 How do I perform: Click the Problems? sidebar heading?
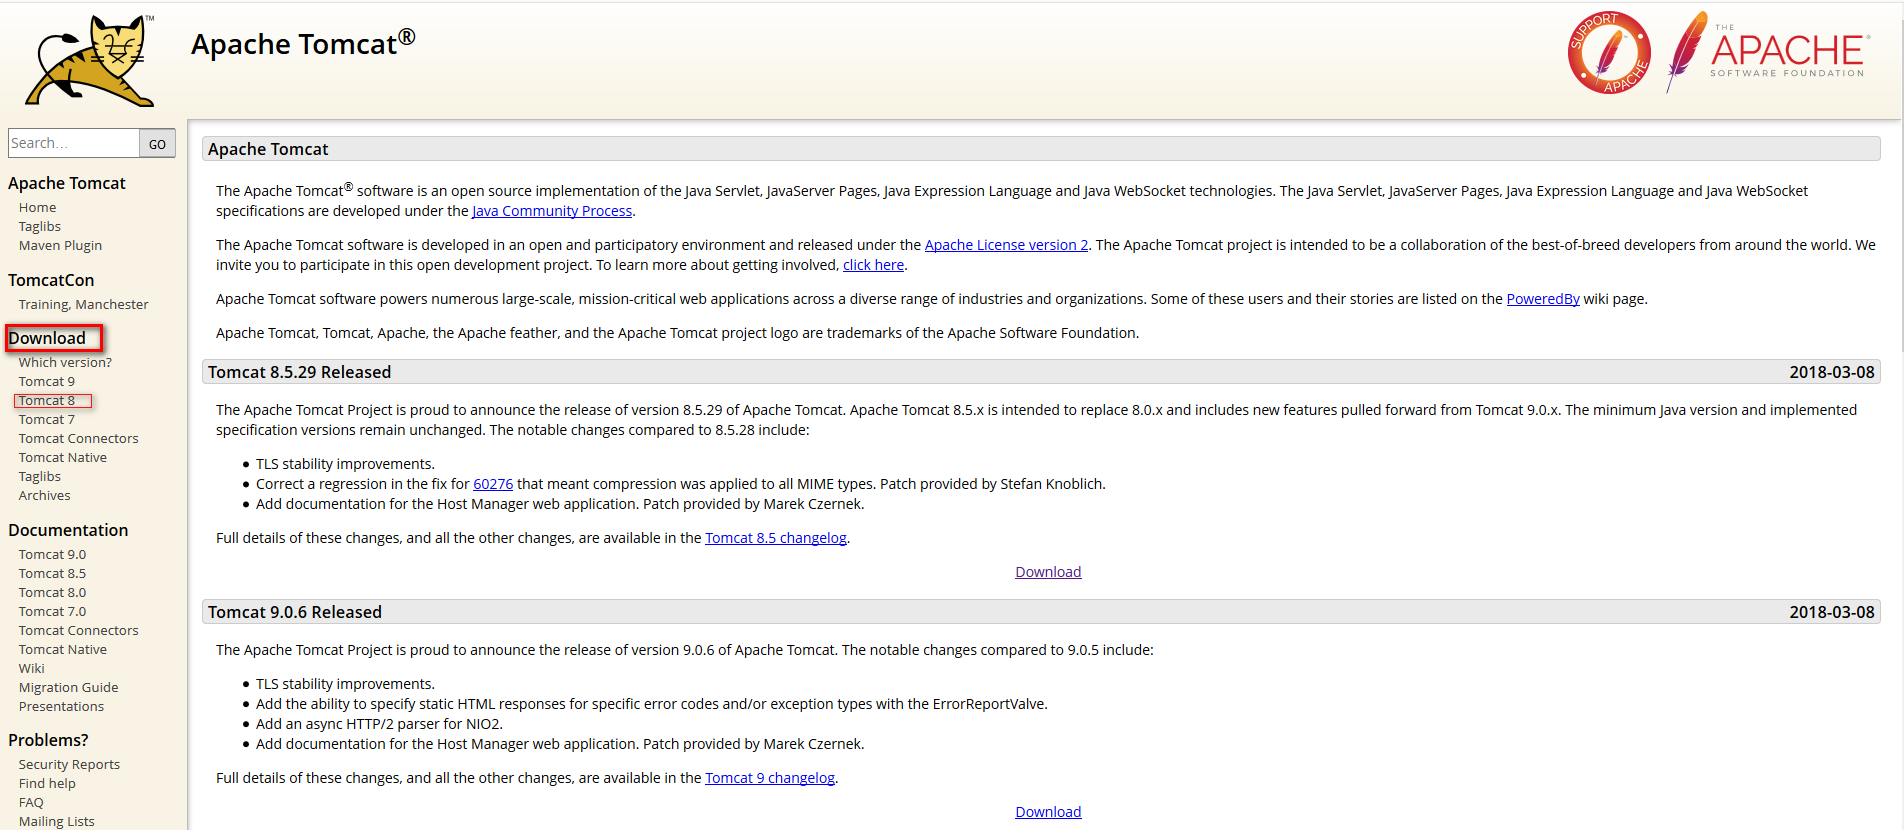pyautogui.click(x=48, y=740)
